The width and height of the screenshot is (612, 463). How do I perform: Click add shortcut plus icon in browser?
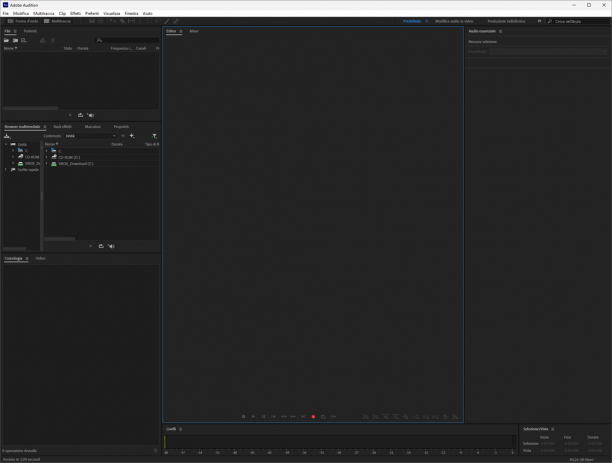(132, 136)
